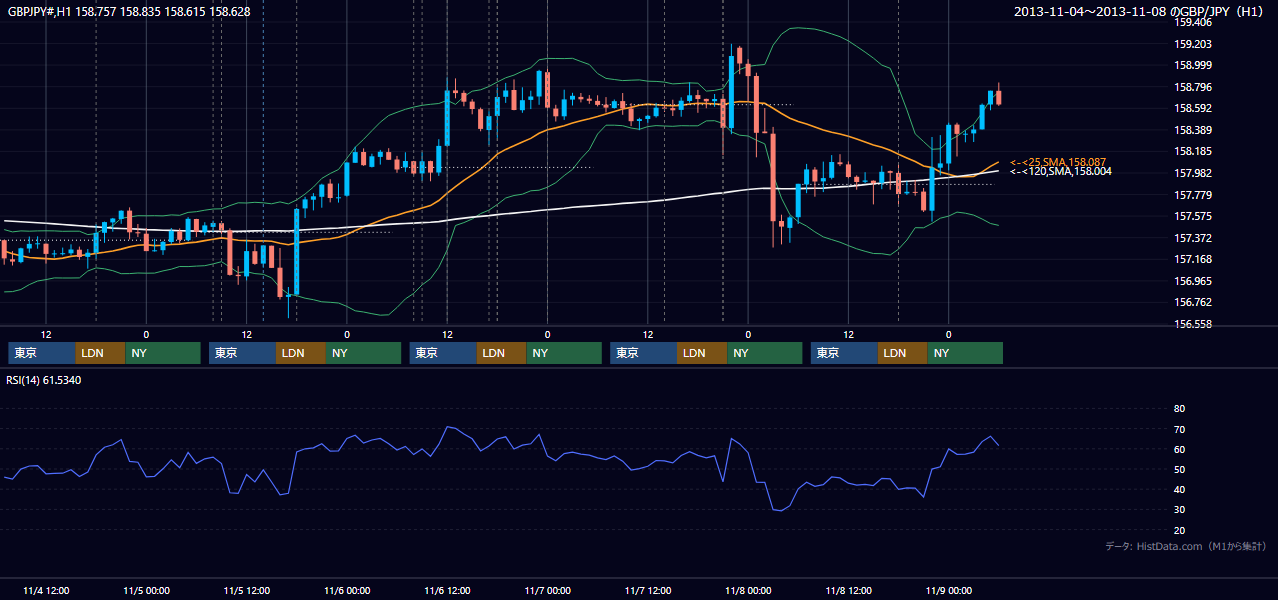
Task: Click RSI scale value 30
Action: pos(1179,510)
